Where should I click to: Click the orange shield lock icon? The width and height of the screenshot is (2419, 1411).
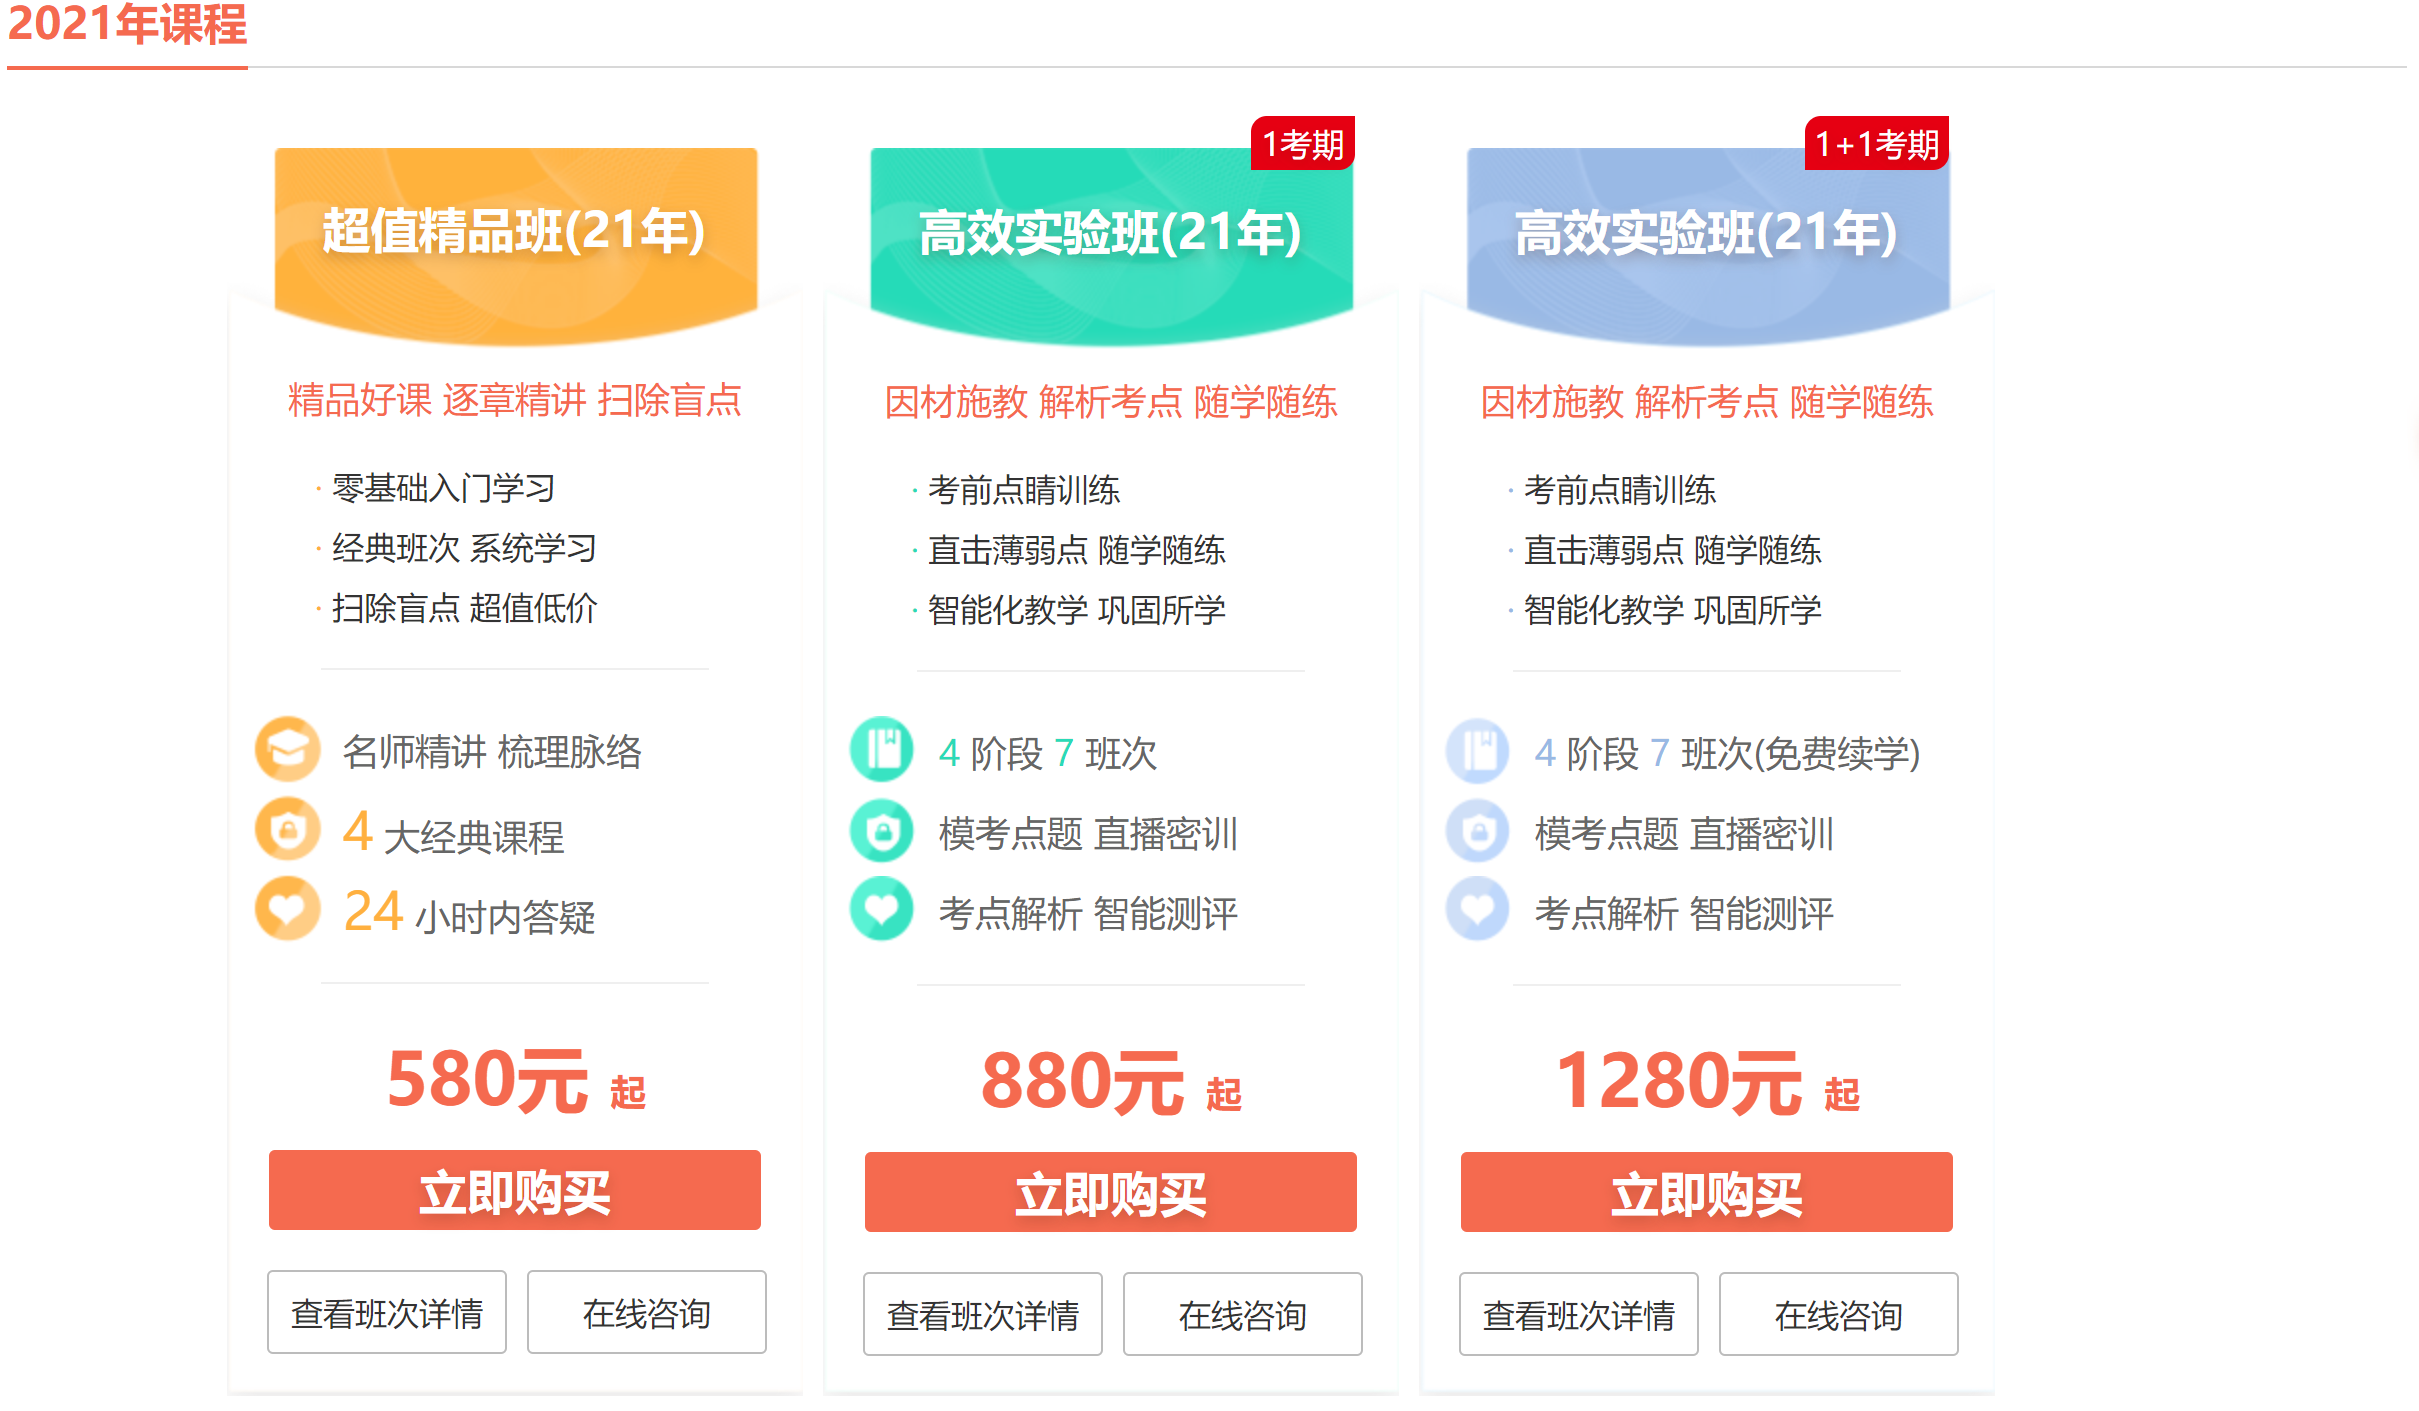287,829
